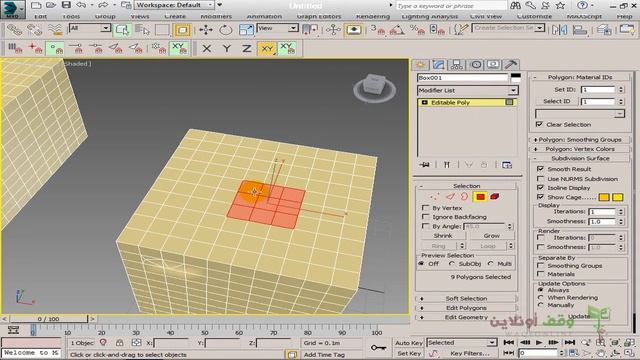This screenshot has height=360, width=640.
Task: Restrict transform to Y axis
Action: 227,49
